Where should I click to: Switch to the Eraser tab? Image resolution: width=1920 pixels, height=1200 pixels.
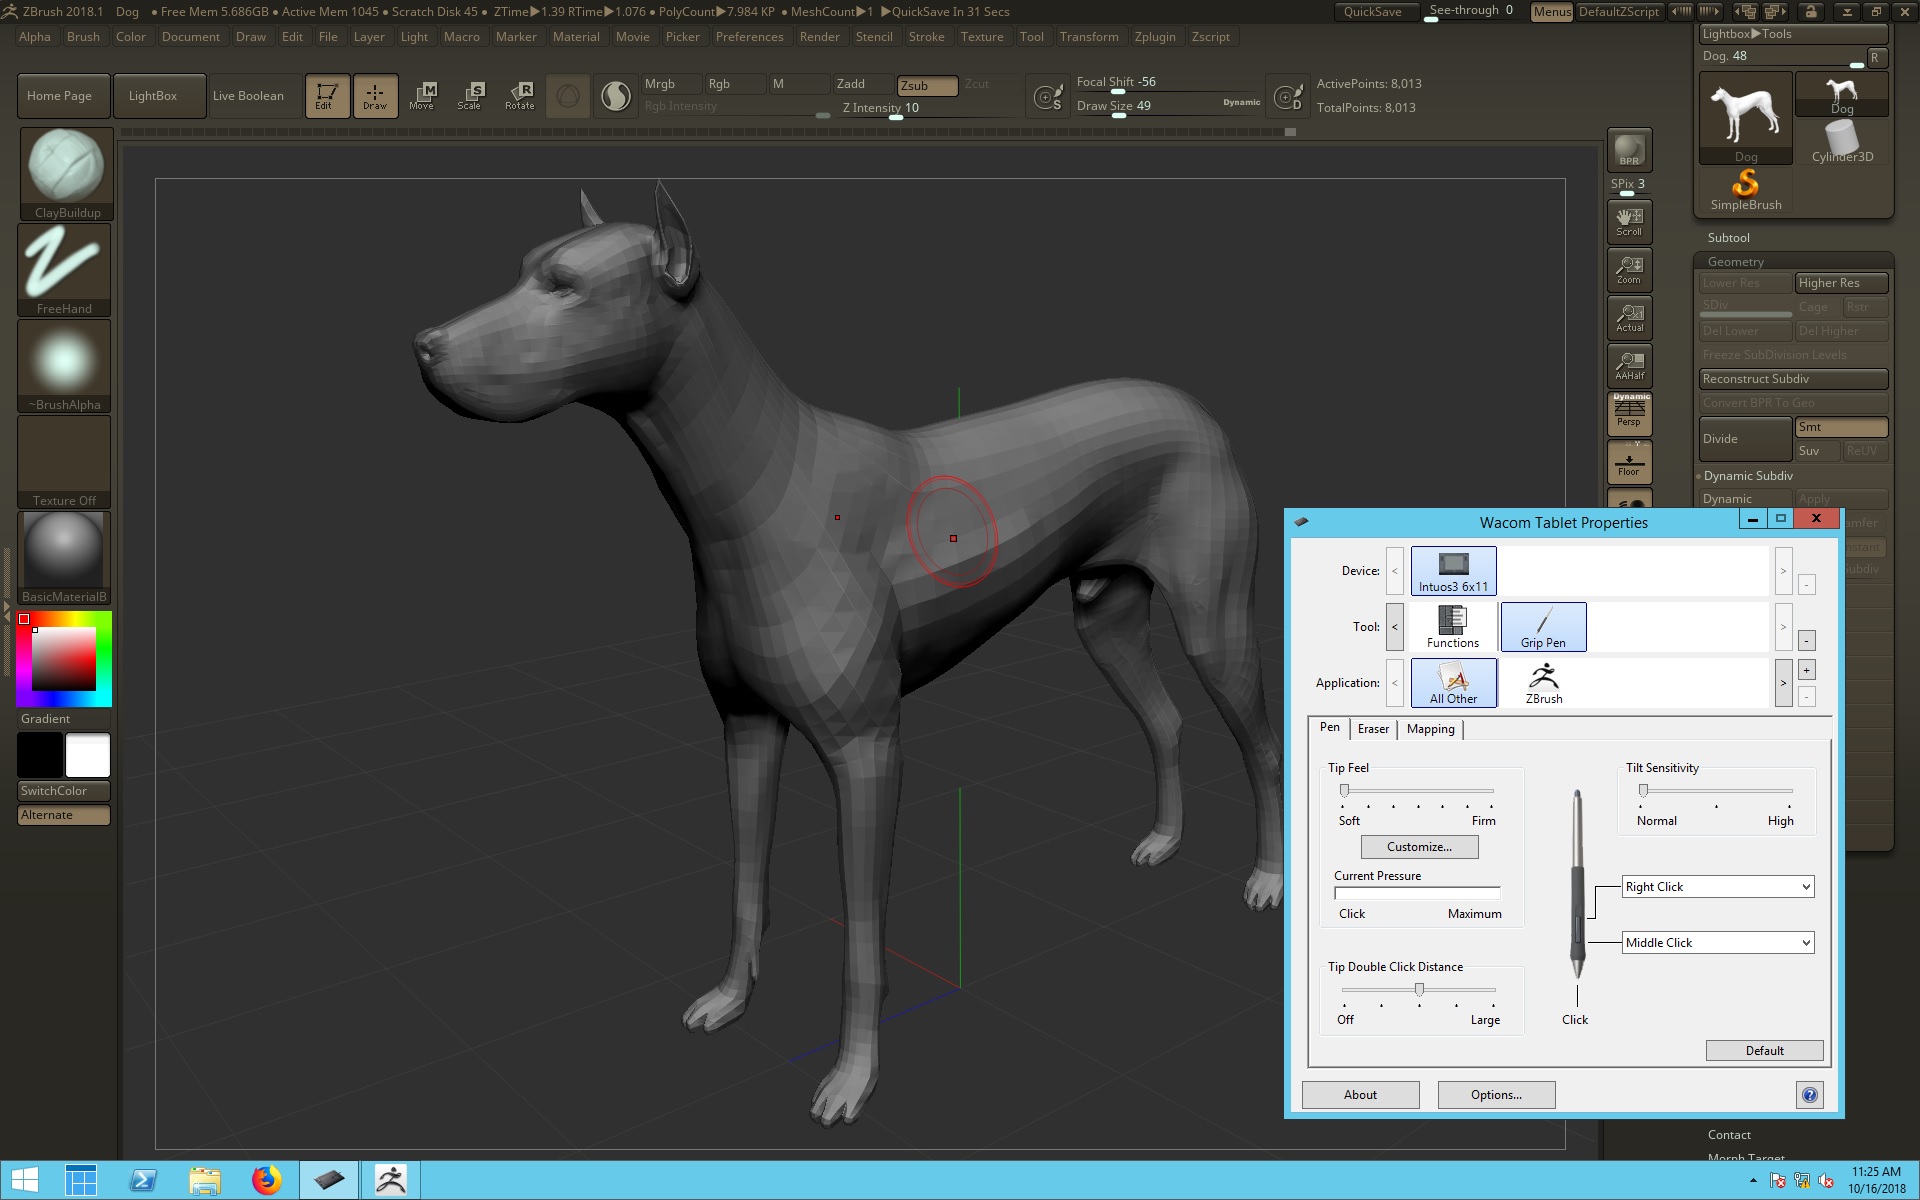(x=1373, y=729)
